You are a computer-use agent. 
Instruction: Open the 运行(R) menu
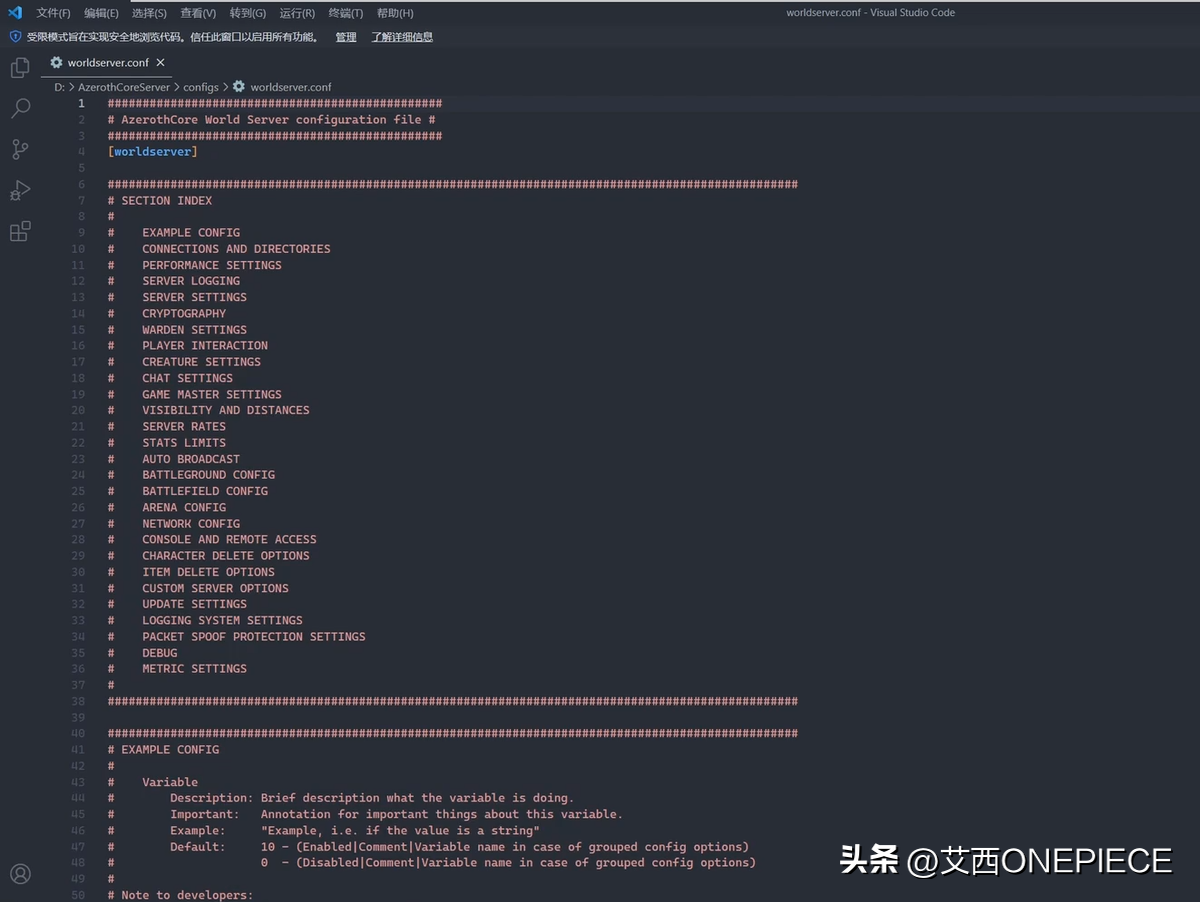297,13
